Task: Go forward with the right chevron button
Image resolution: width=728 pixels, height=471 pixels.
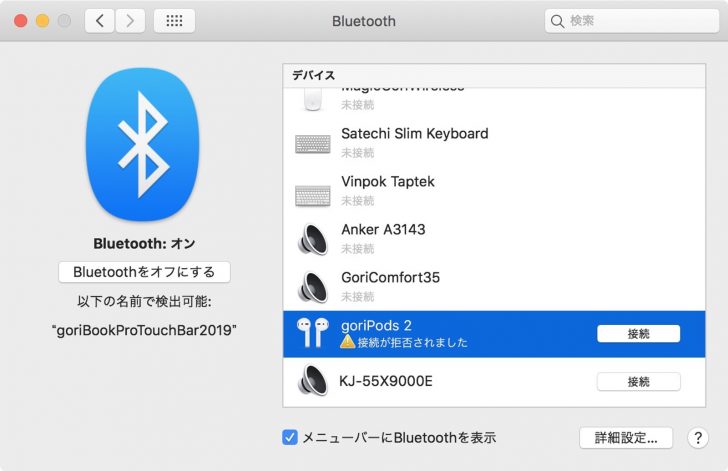Action: click(130, 21)
